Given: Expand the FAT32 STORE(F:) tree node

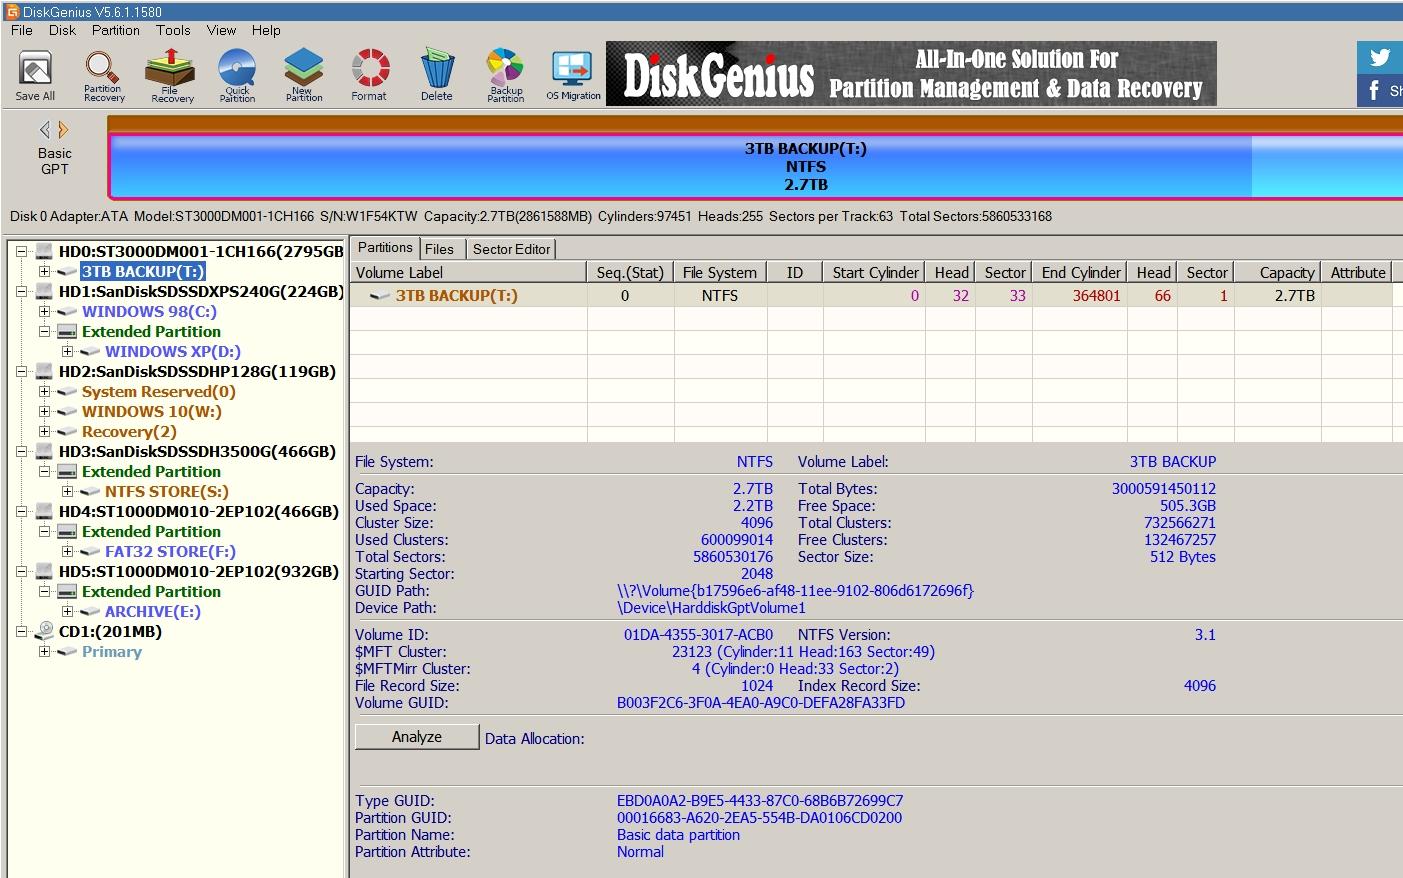Looking at the screenshot, I should point(67,552).
